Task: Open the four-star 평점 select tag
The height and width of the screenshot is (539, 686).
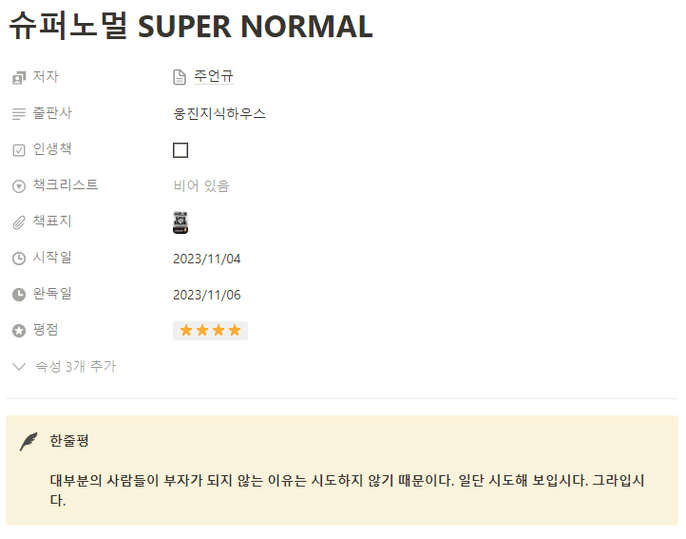Action: [210, 330]
